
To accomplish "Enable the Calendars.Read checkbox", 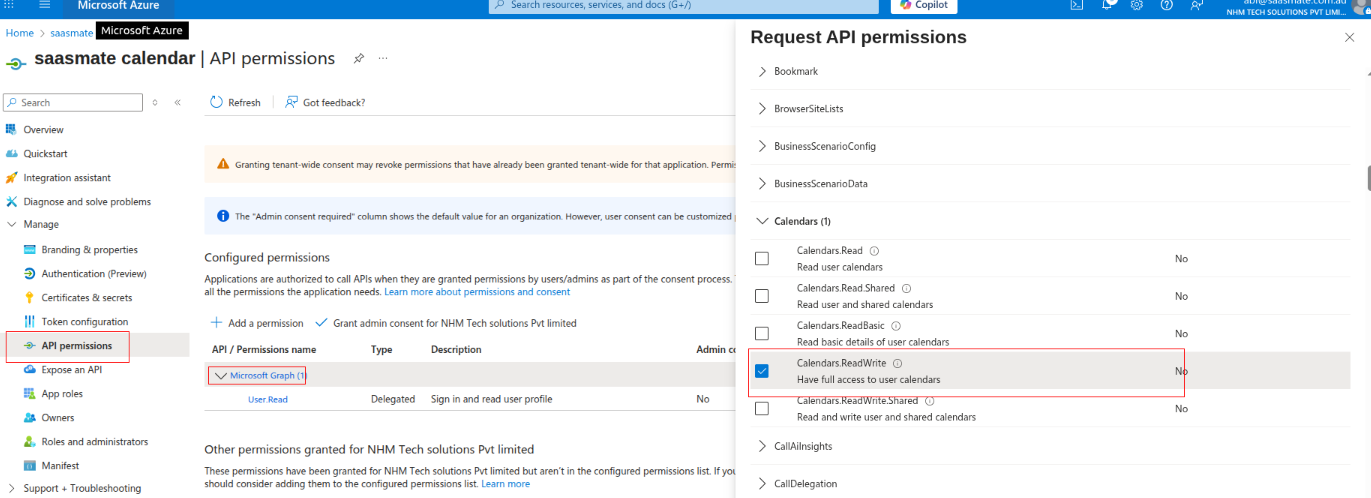I will click(x=762, y=259).
